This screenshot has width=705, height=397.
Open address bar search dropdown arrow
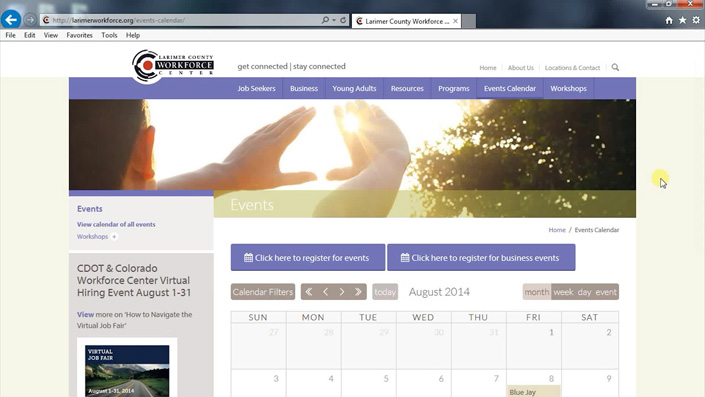coord(334,20)
